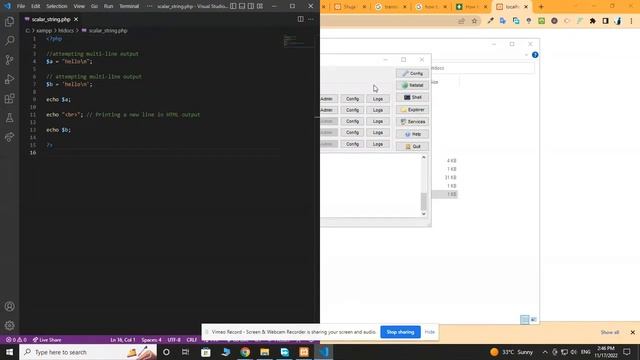Click the blue help icon in File Explorer
Screen dimensions: 640x360
(535, 55)
